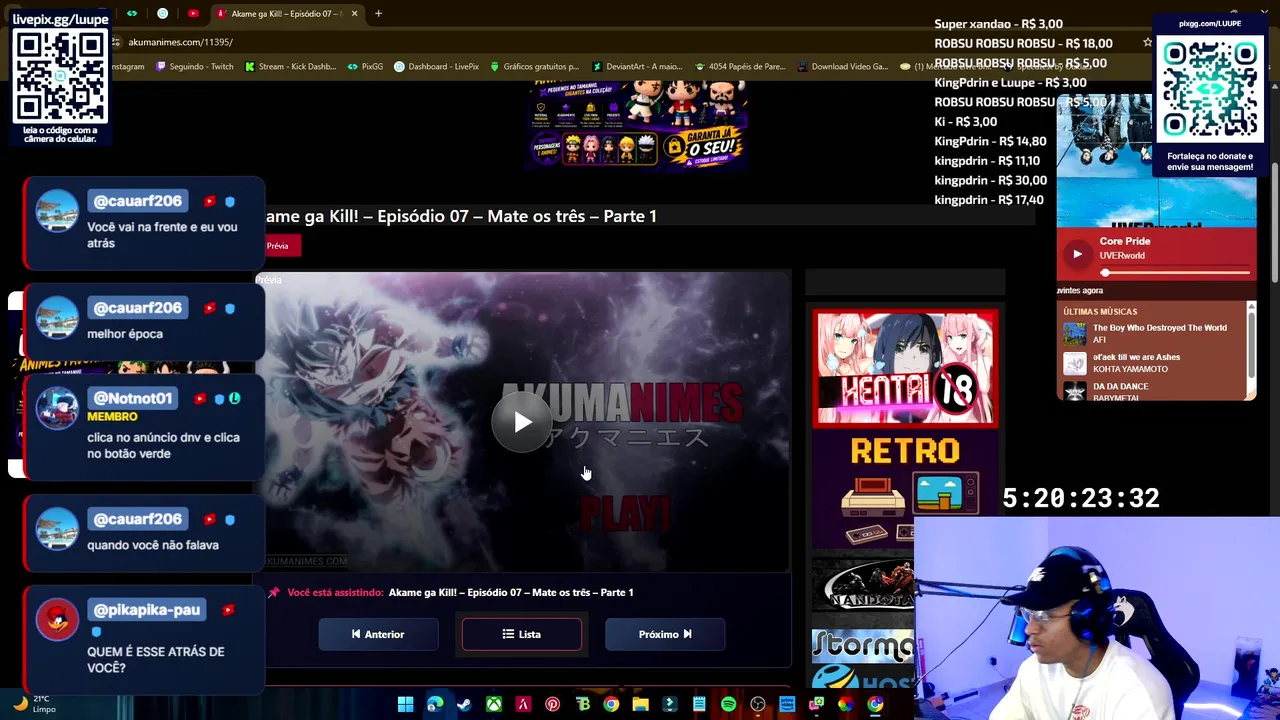Open Microsoft Edge from taskbar
The image size is (1280, 720).
435,705
